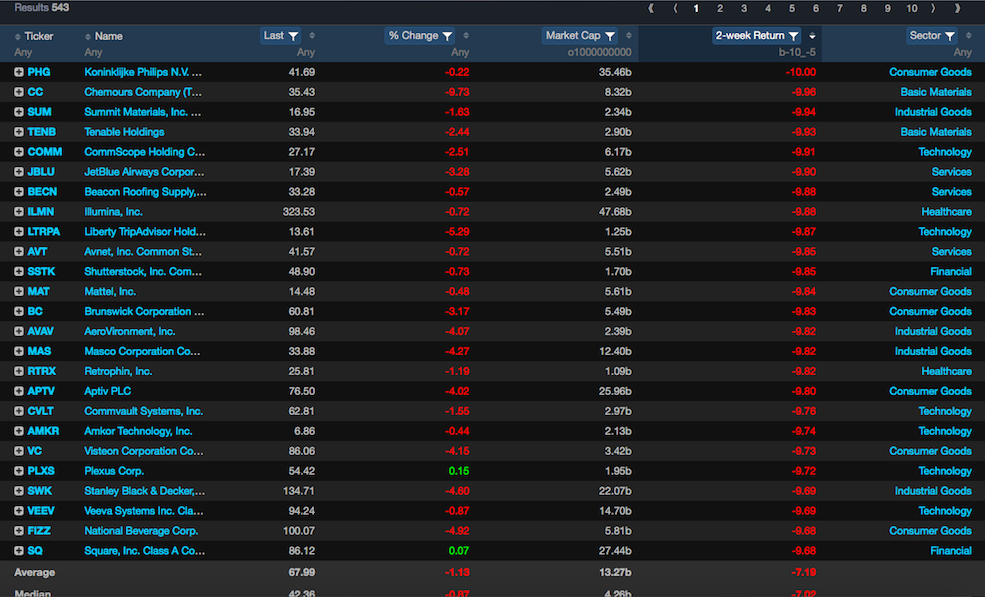Toggle sort direction beside 2-week Return

click(812, 36)
